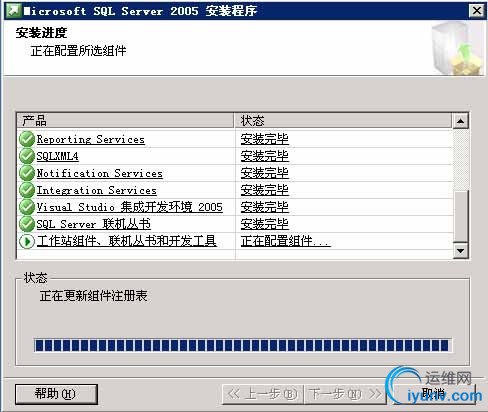Open the Reporting Services product link
Screen dimensions: 488x412
pos(91,139)
